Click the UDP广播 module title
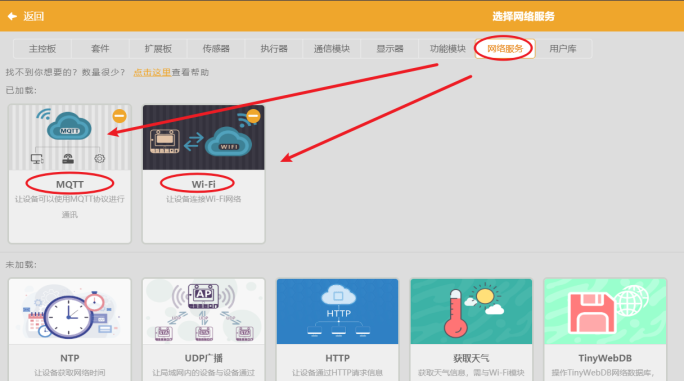684x381 pixels. pyautogui.click(x=204, y=358)
